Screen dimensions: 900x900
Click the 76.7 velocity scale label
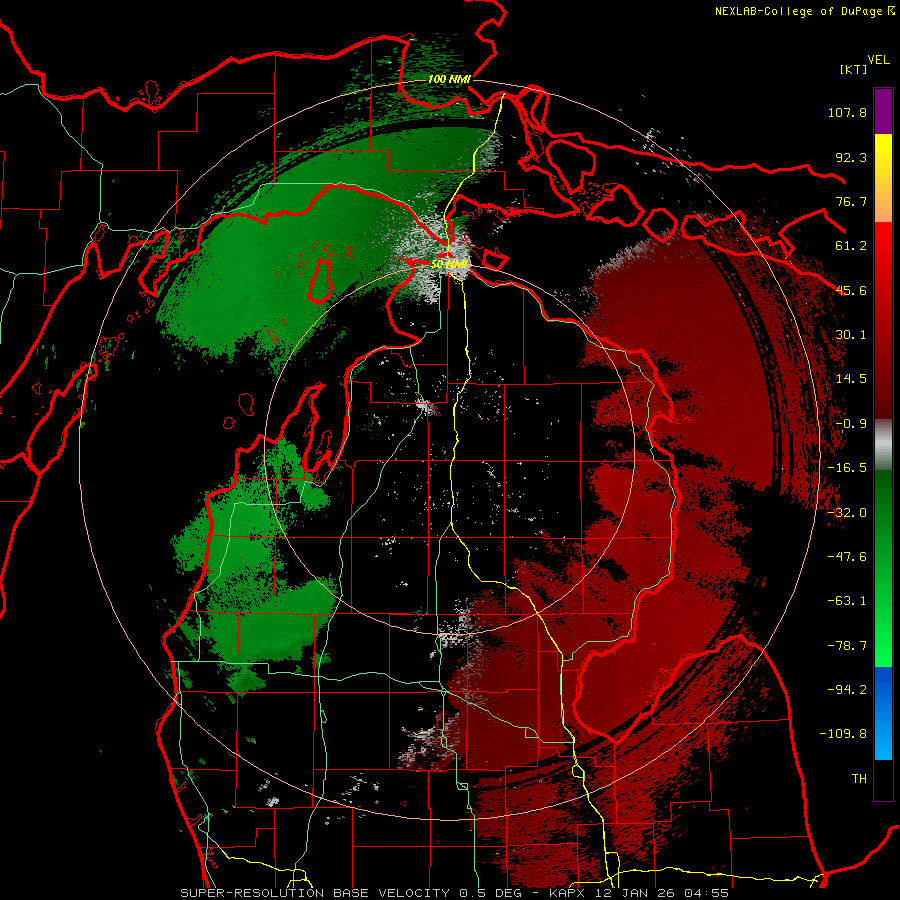(851, 201)
